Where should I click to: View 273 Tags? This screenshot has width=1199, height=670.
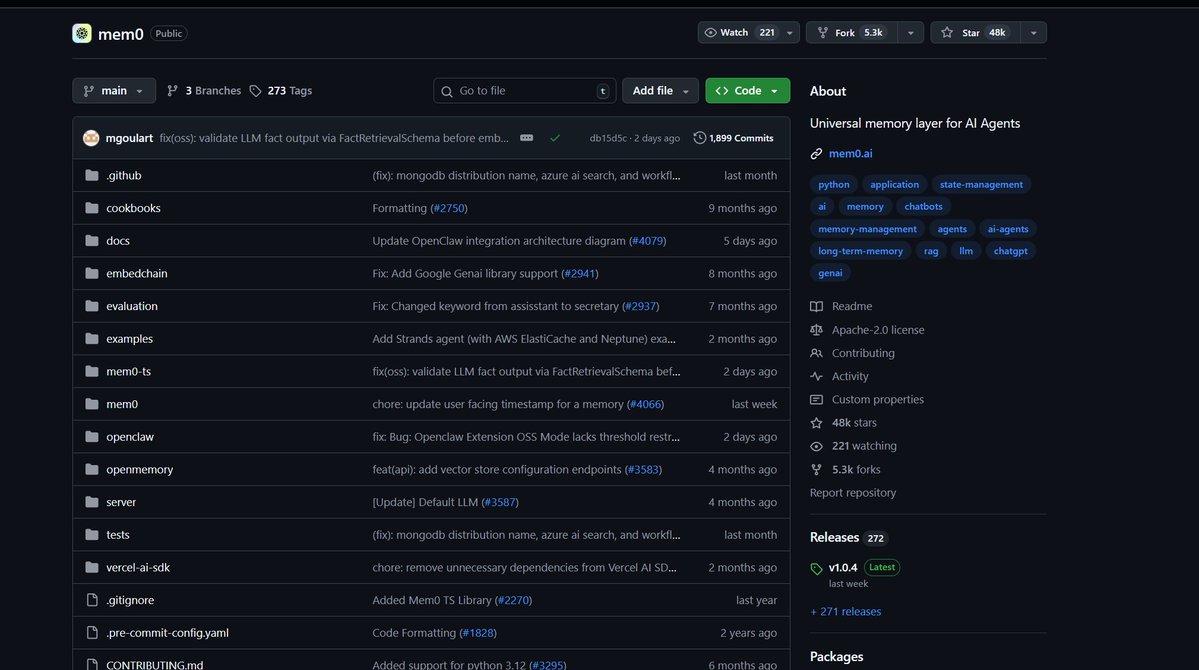[x=281, y=90]
